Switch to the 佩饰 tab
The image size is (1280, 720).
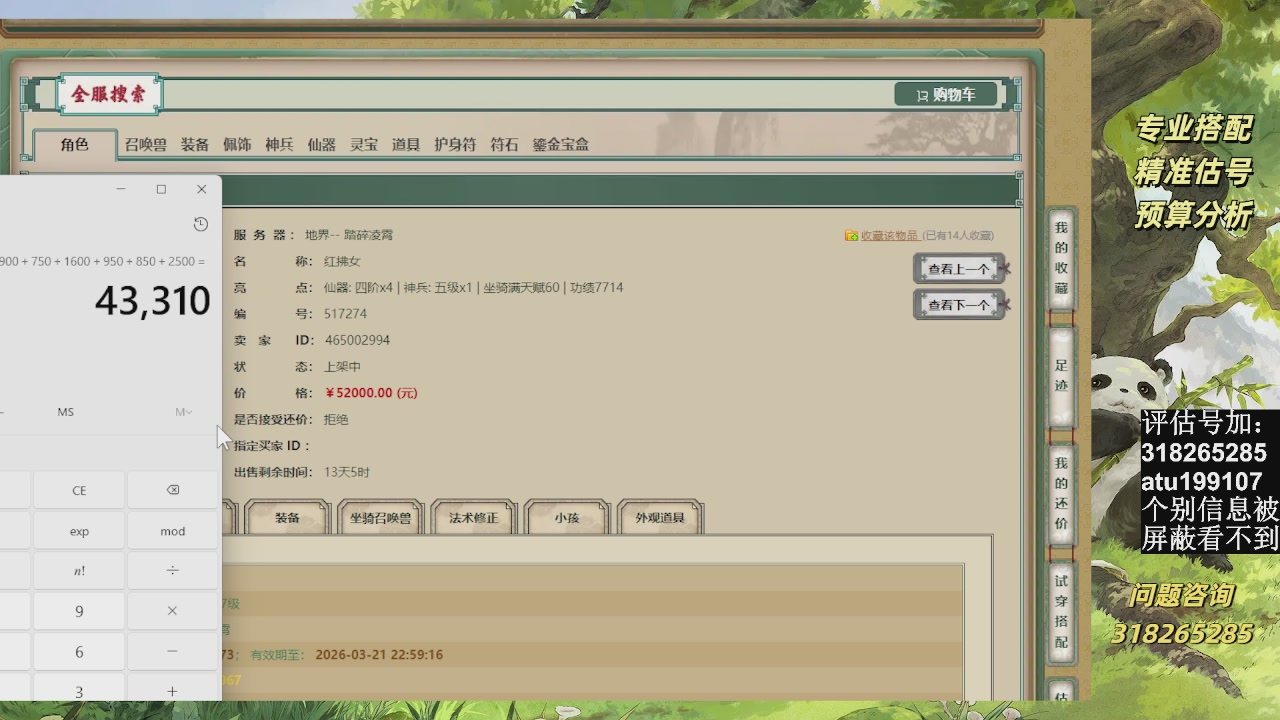237,145
